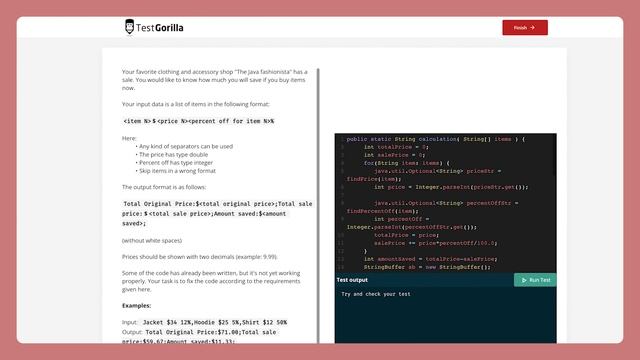The width and height of the screenshot is (640, 360).
Task: Click code line 'public static String calculation'
Action: click(x=436, y=139)
